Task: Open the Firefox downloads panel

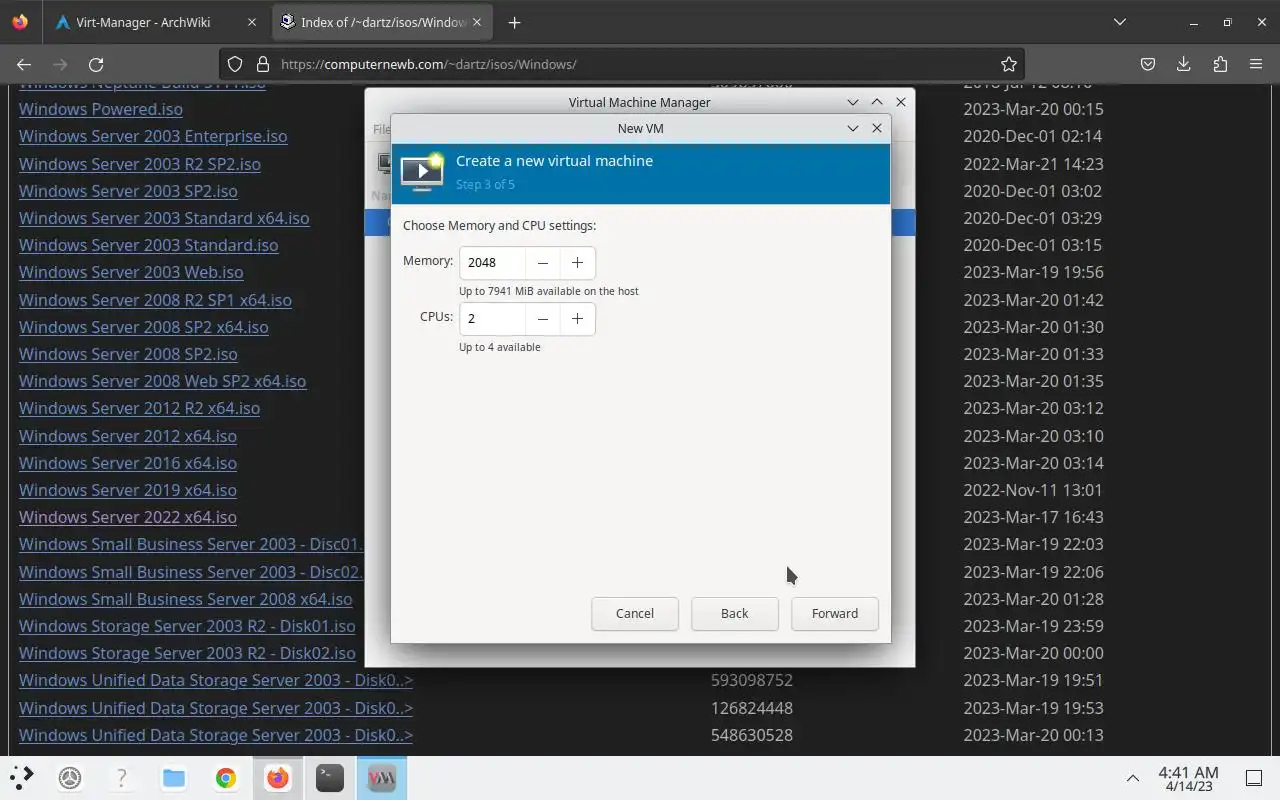Action: 1184,64
